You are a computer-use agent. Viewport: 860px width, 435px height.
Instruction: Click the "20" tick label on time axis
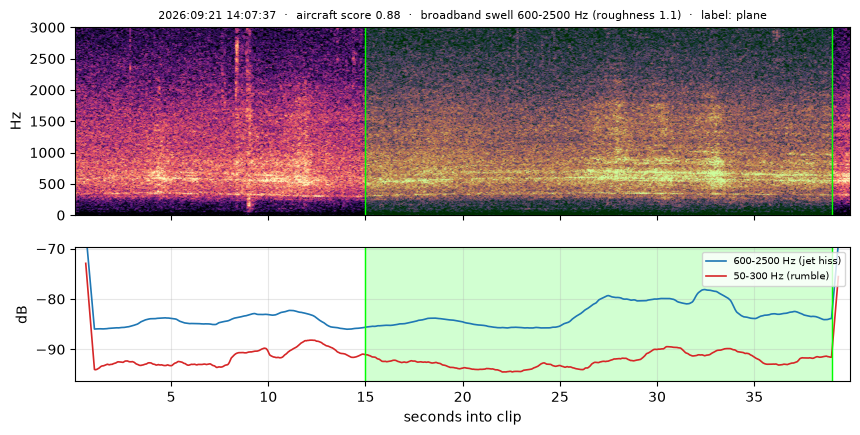click(463, 397)
